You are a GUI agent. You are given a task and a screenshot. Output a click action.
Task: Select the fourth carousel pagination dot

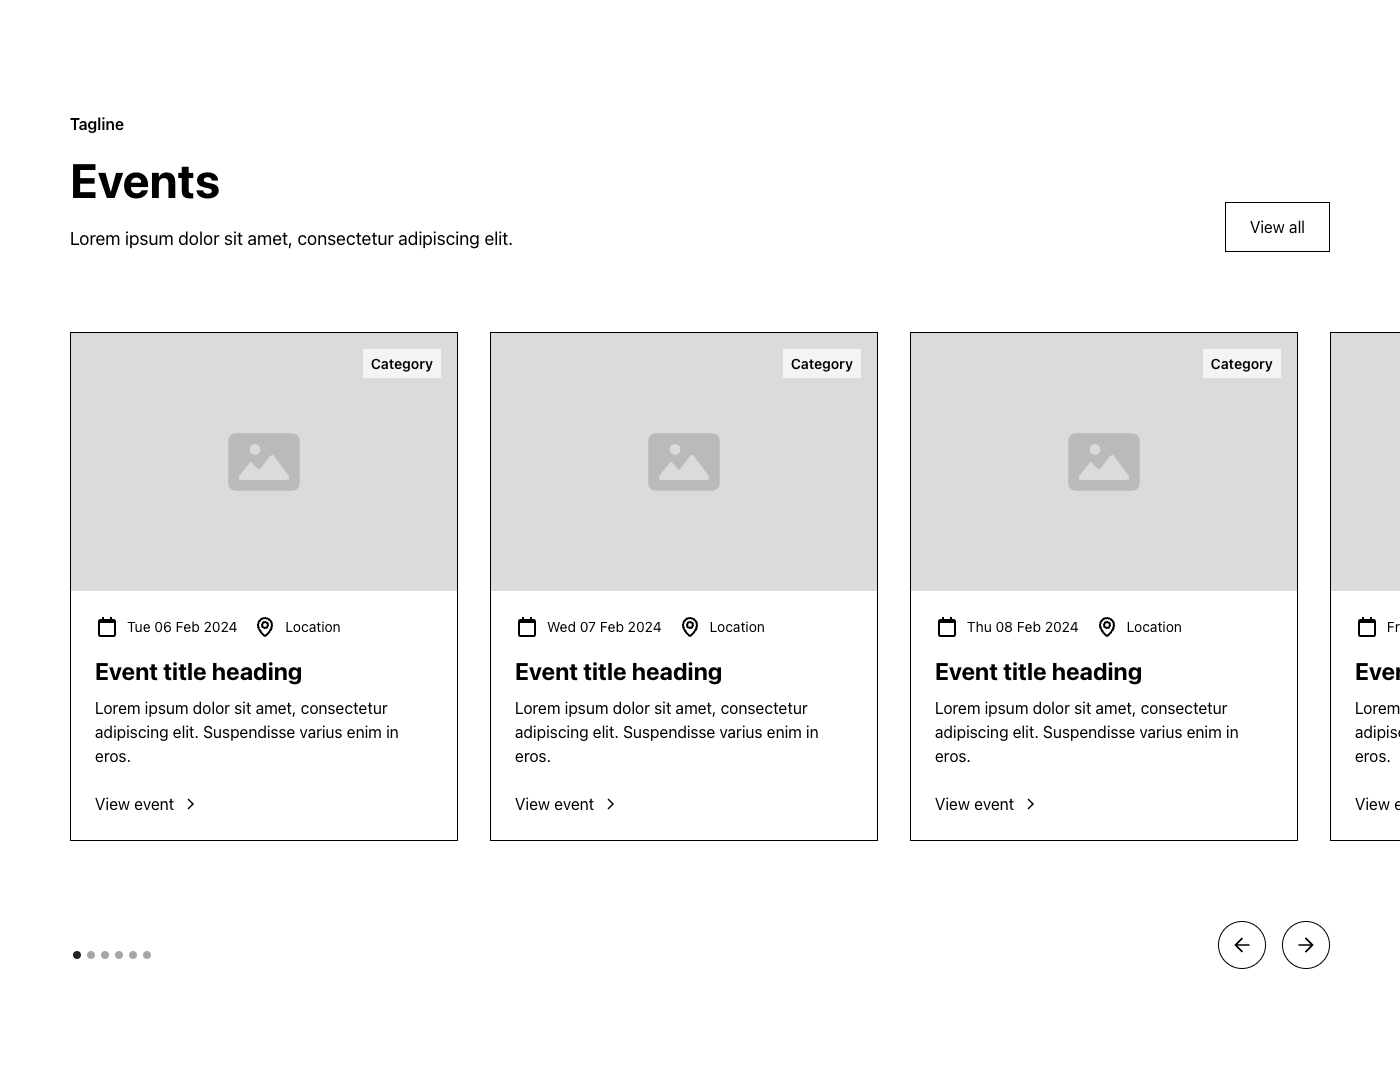pyautogui.click(x=119, y=955)
